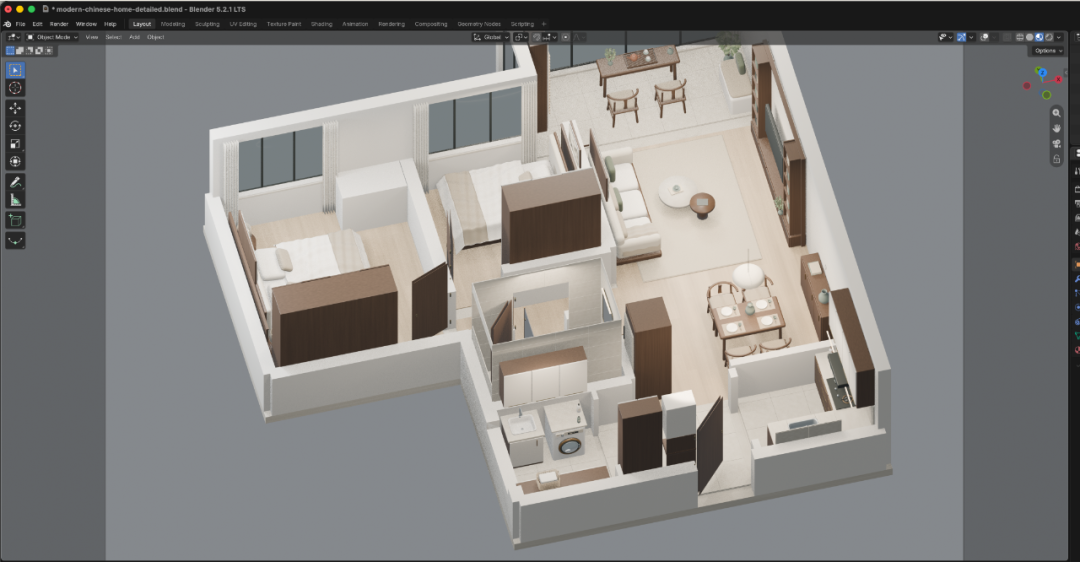Screen dimensions: 1080x562
Task: Open the Window menu
Action: point(86,23)
